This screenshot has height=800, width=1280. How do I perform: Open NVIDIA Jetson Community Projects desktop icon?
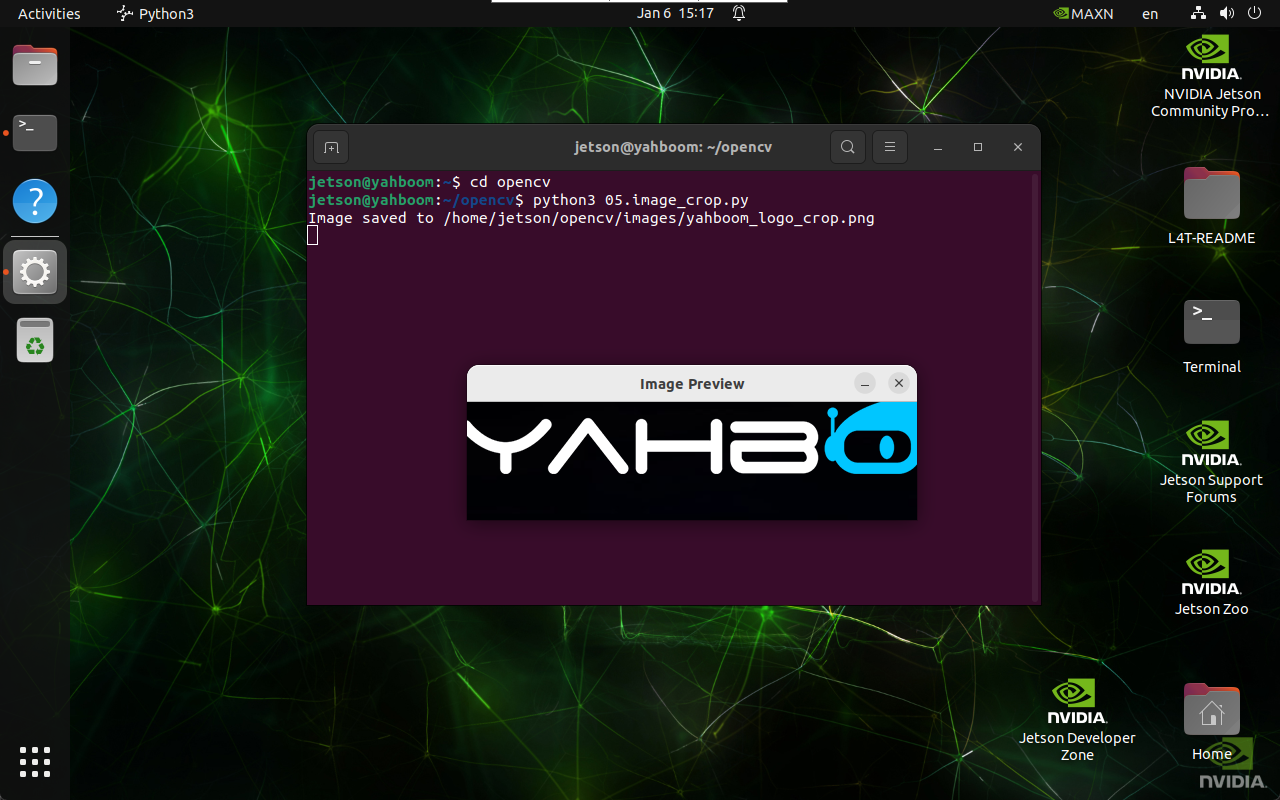coord(1210,77)
